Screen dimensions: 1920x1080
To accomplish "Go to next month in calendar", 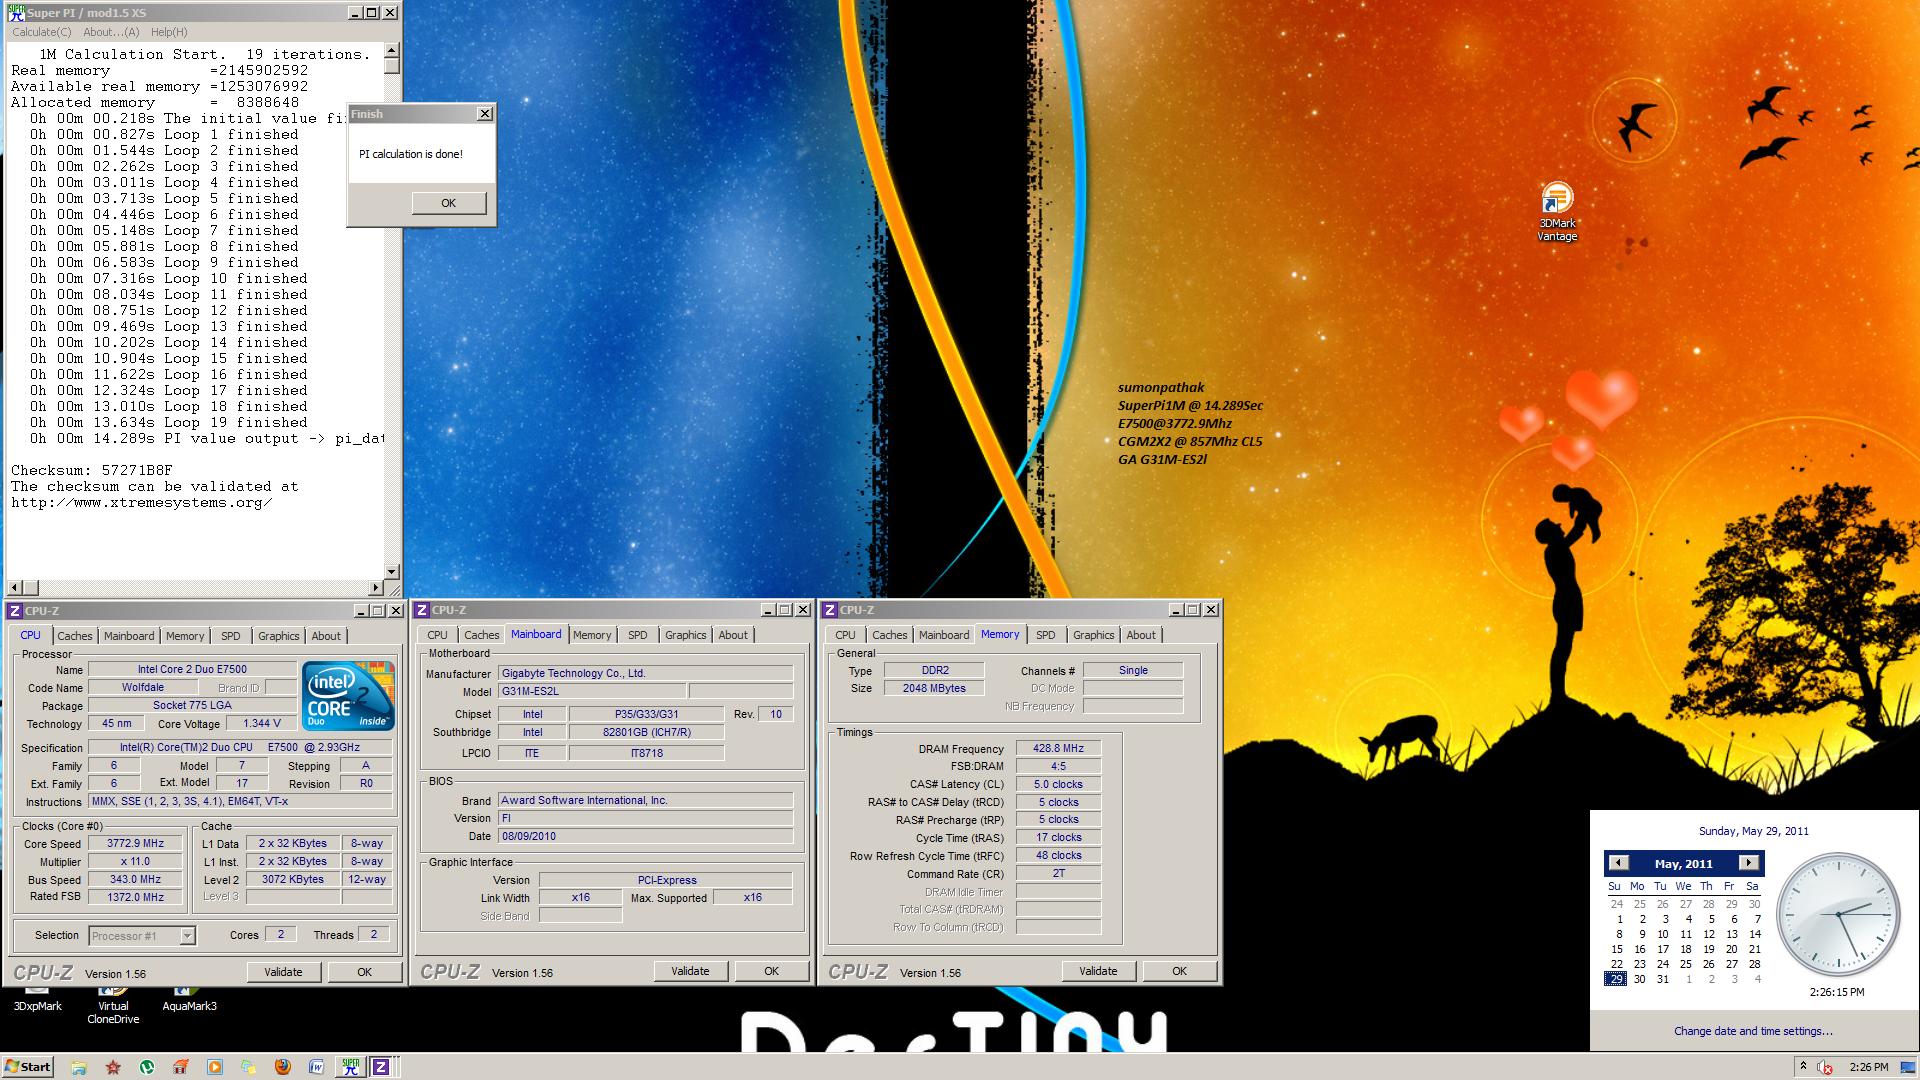I will click(1748, 863).
